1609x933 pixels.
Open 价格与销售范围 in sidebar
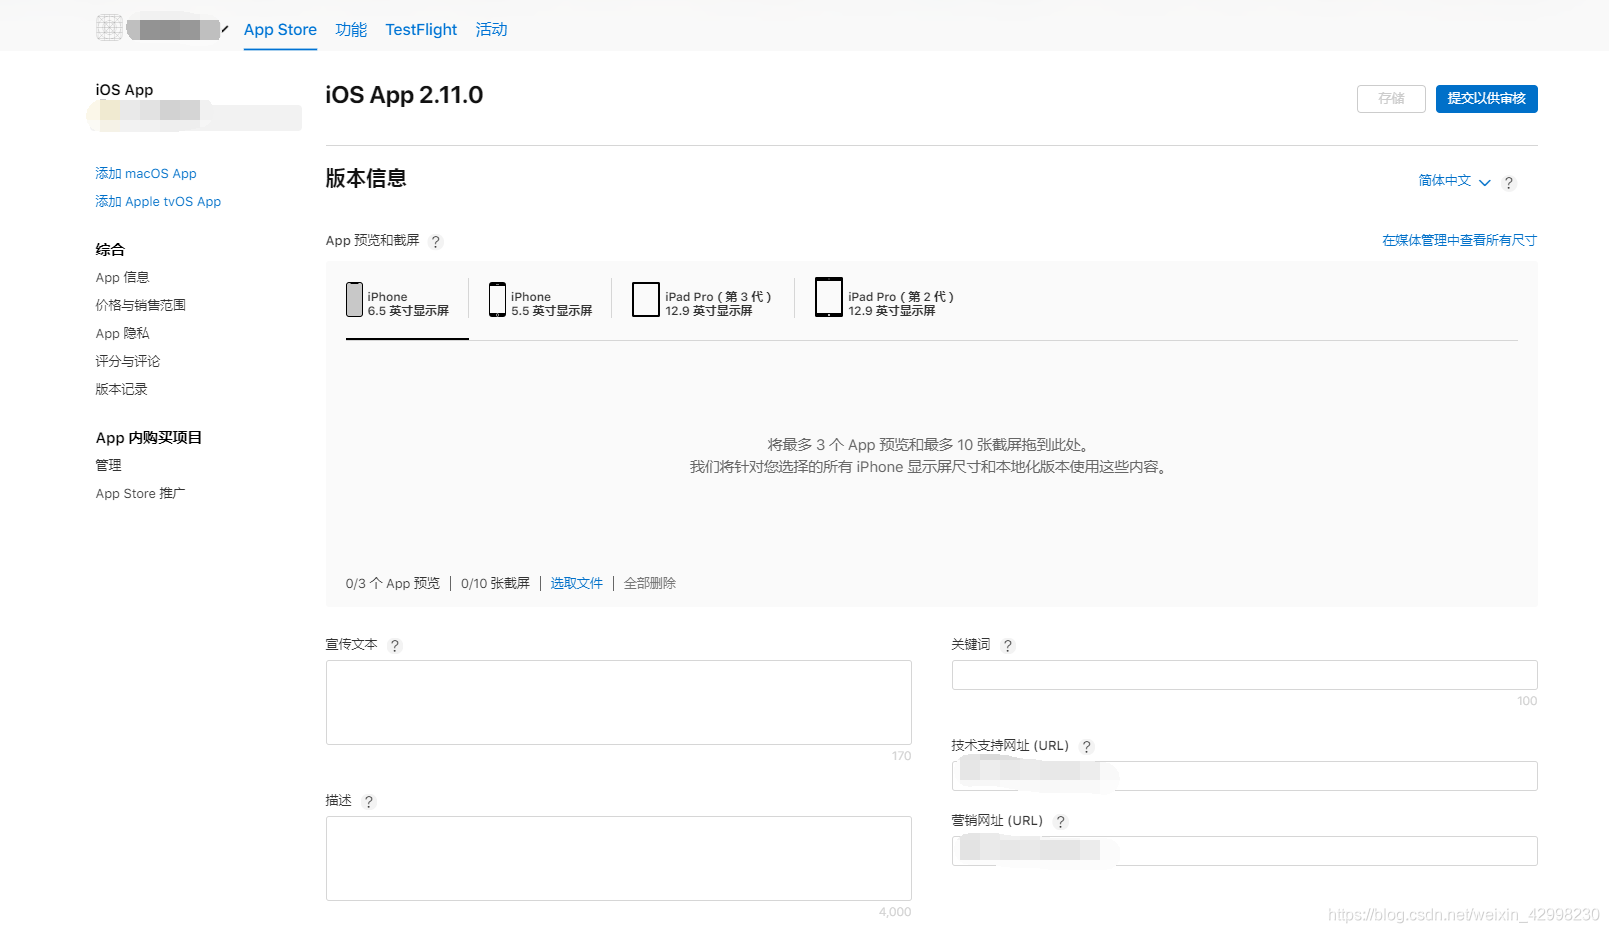pos(140,305)
